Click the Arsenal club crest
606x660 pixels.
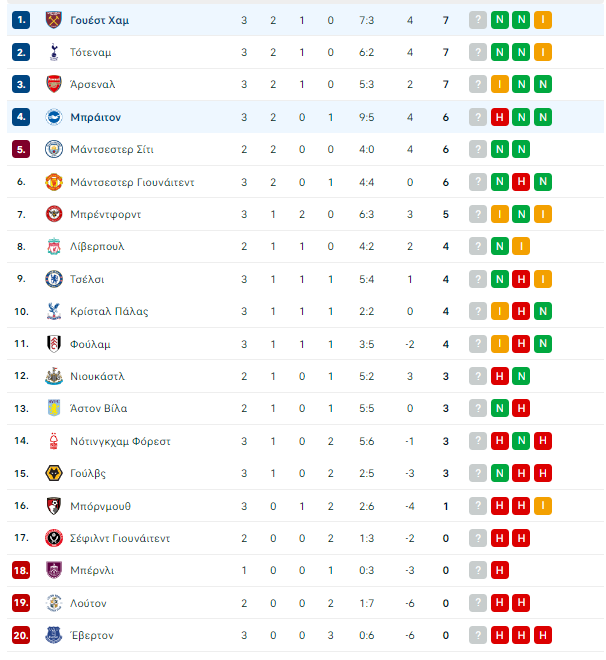click(x=53, y=84)
